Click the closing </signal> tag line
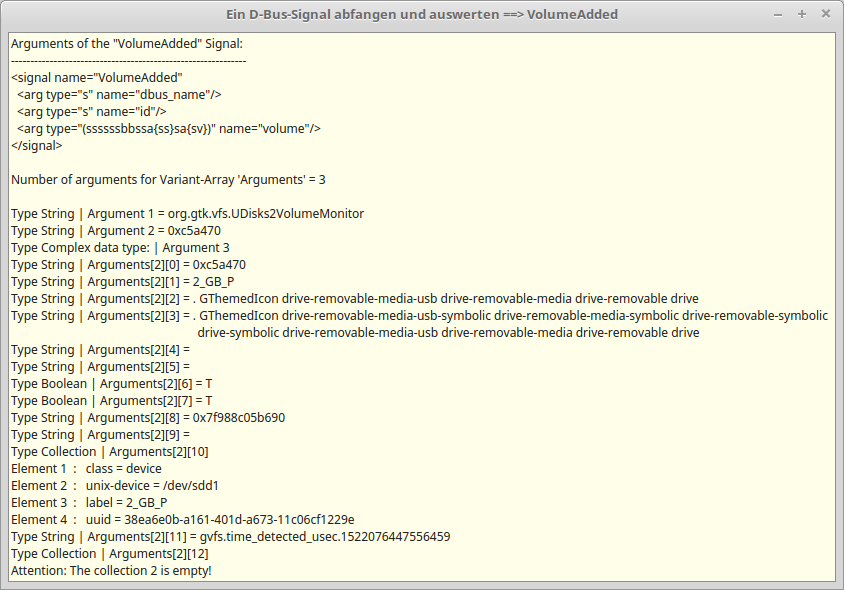 (36, 146)
